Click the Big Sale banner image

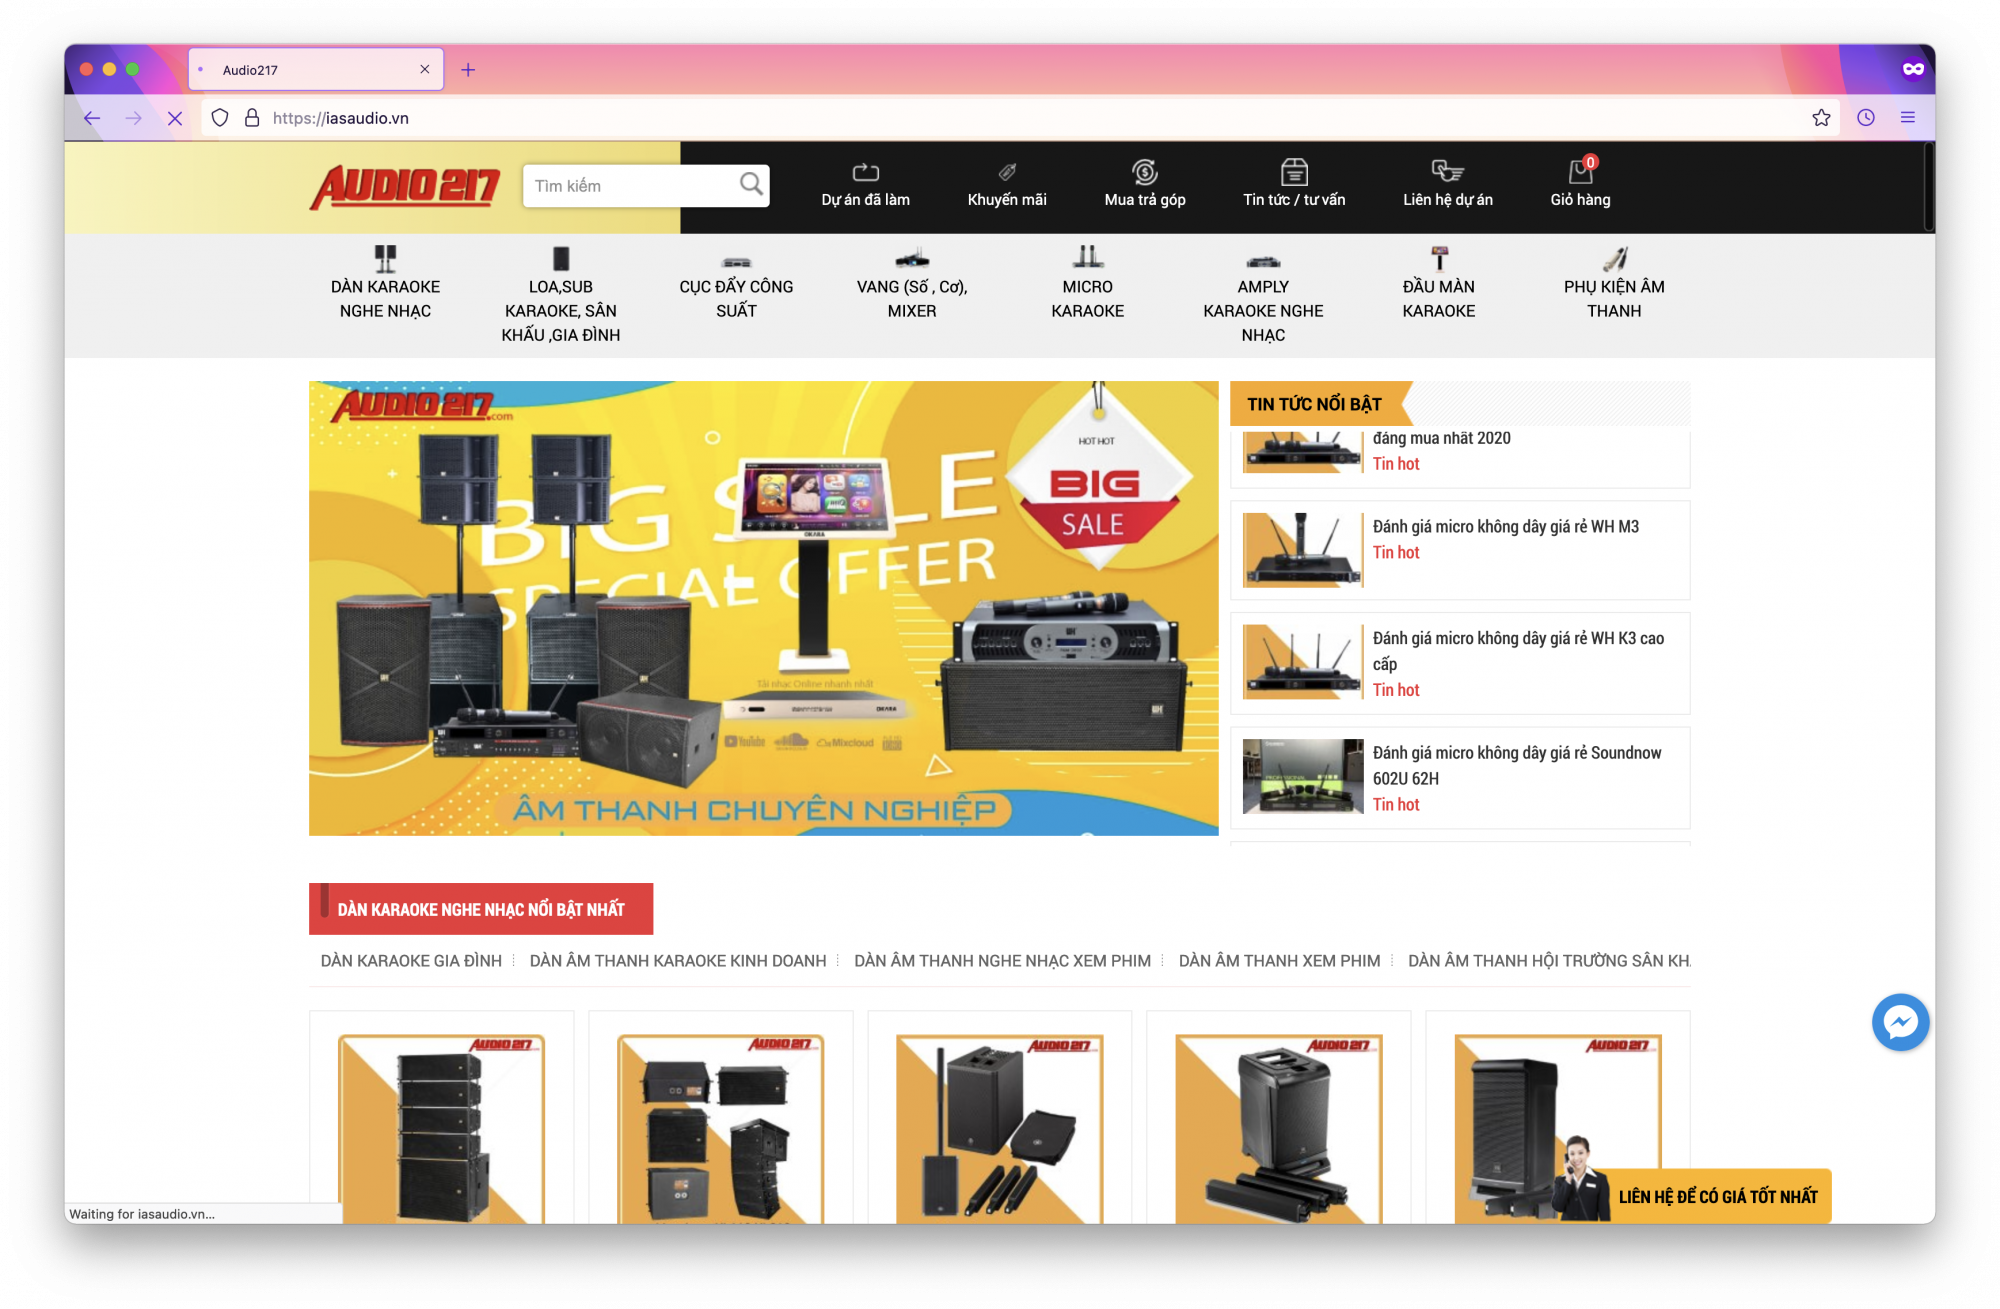coord(763,608)
